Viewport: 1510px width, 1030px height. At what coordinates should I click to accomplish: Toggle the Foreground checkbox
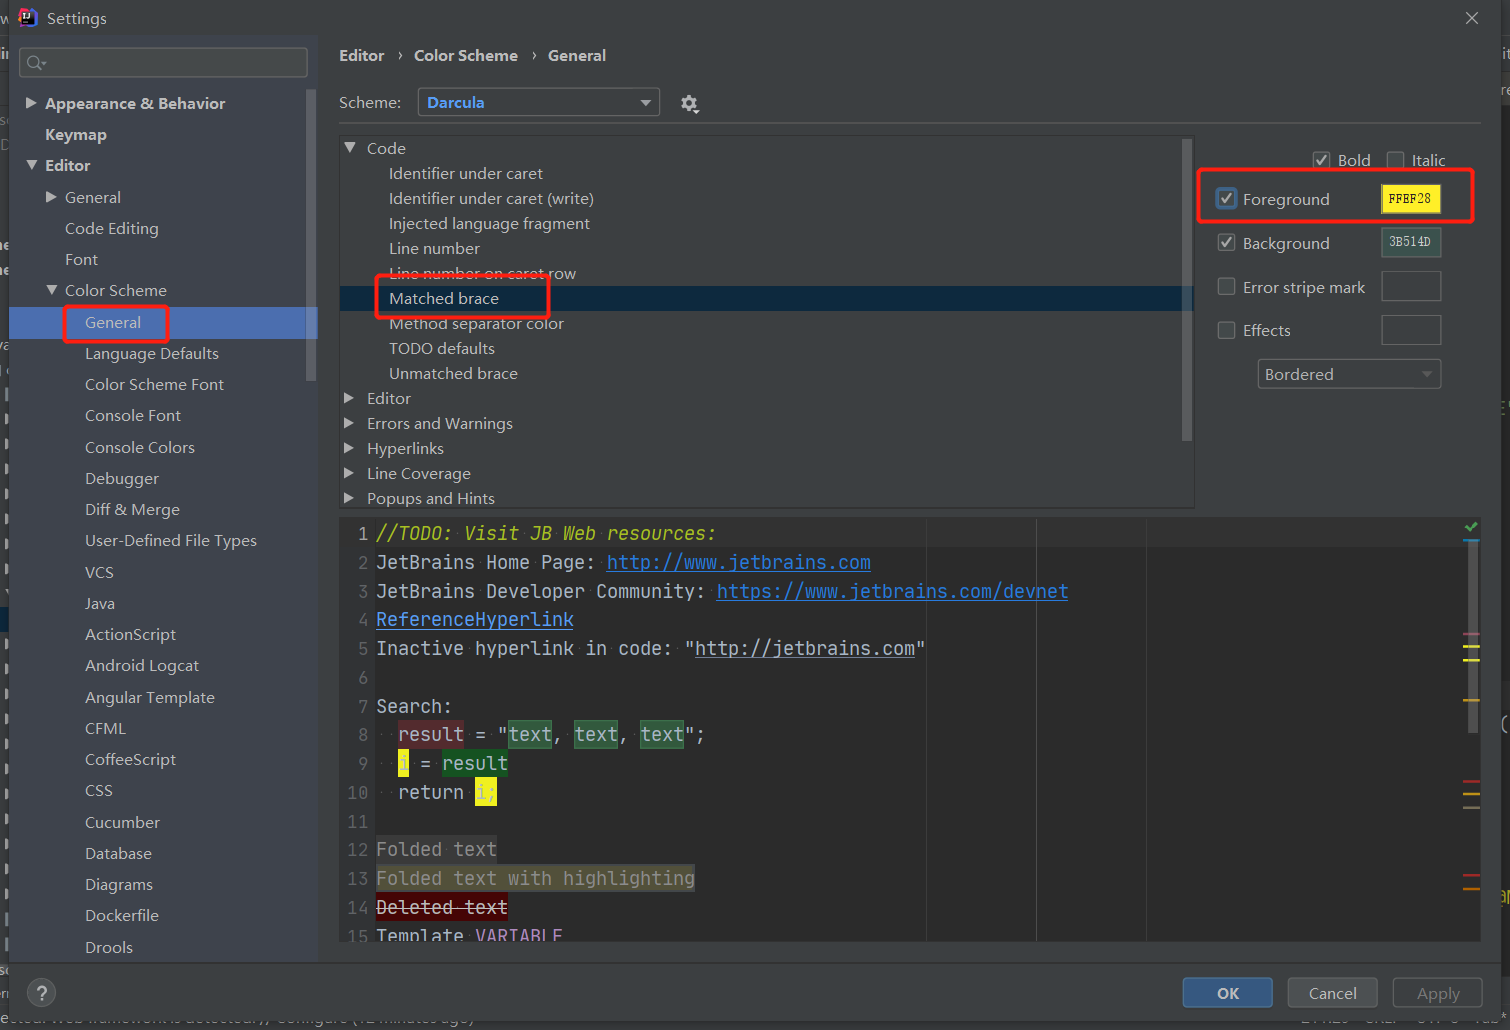[1226, 199]
